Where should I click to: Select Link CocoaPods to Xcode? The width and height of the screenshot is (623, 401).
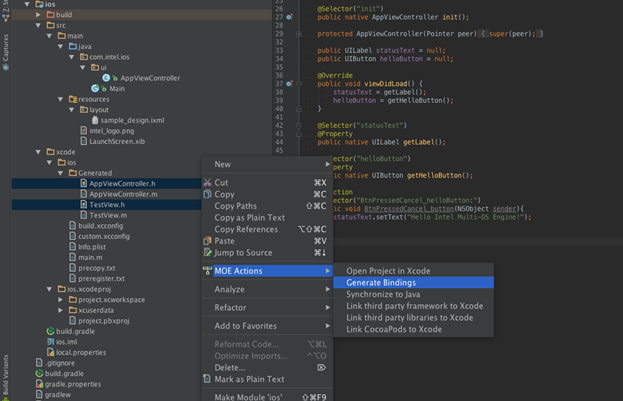click(414, 329)
